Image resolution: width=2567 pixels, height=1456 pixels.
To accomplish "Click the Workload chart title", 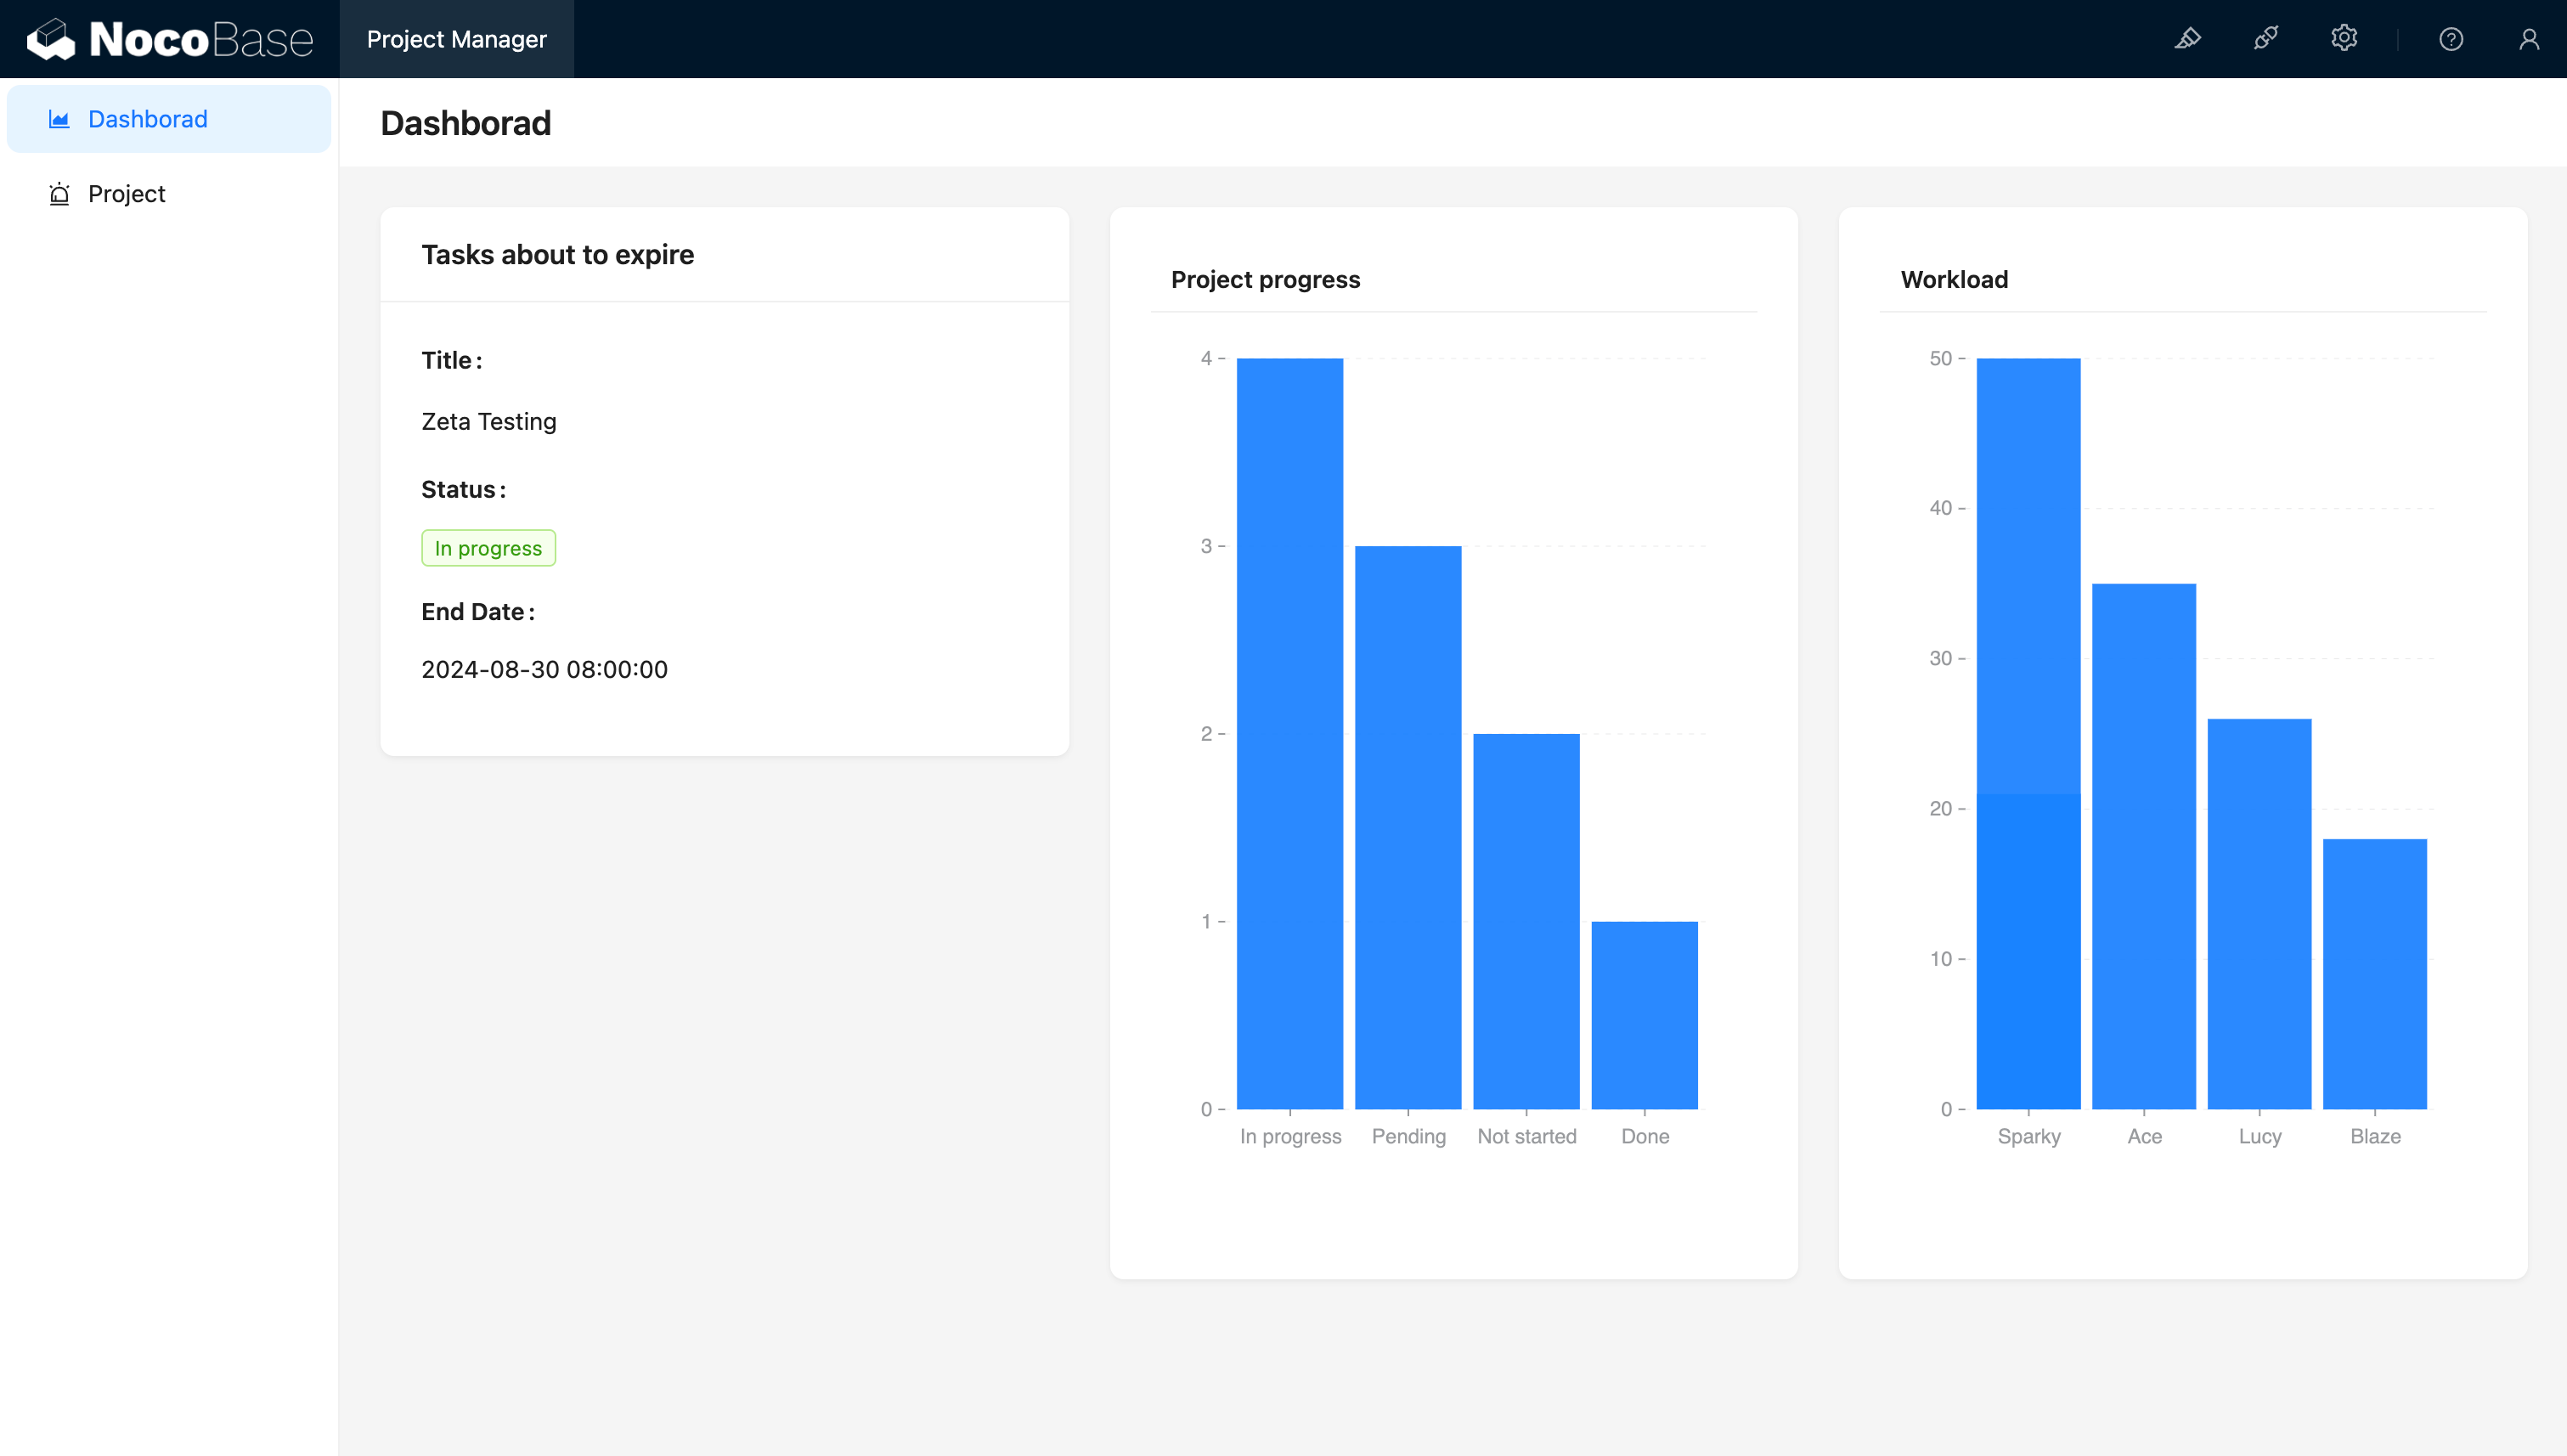I will [1954, 279].
